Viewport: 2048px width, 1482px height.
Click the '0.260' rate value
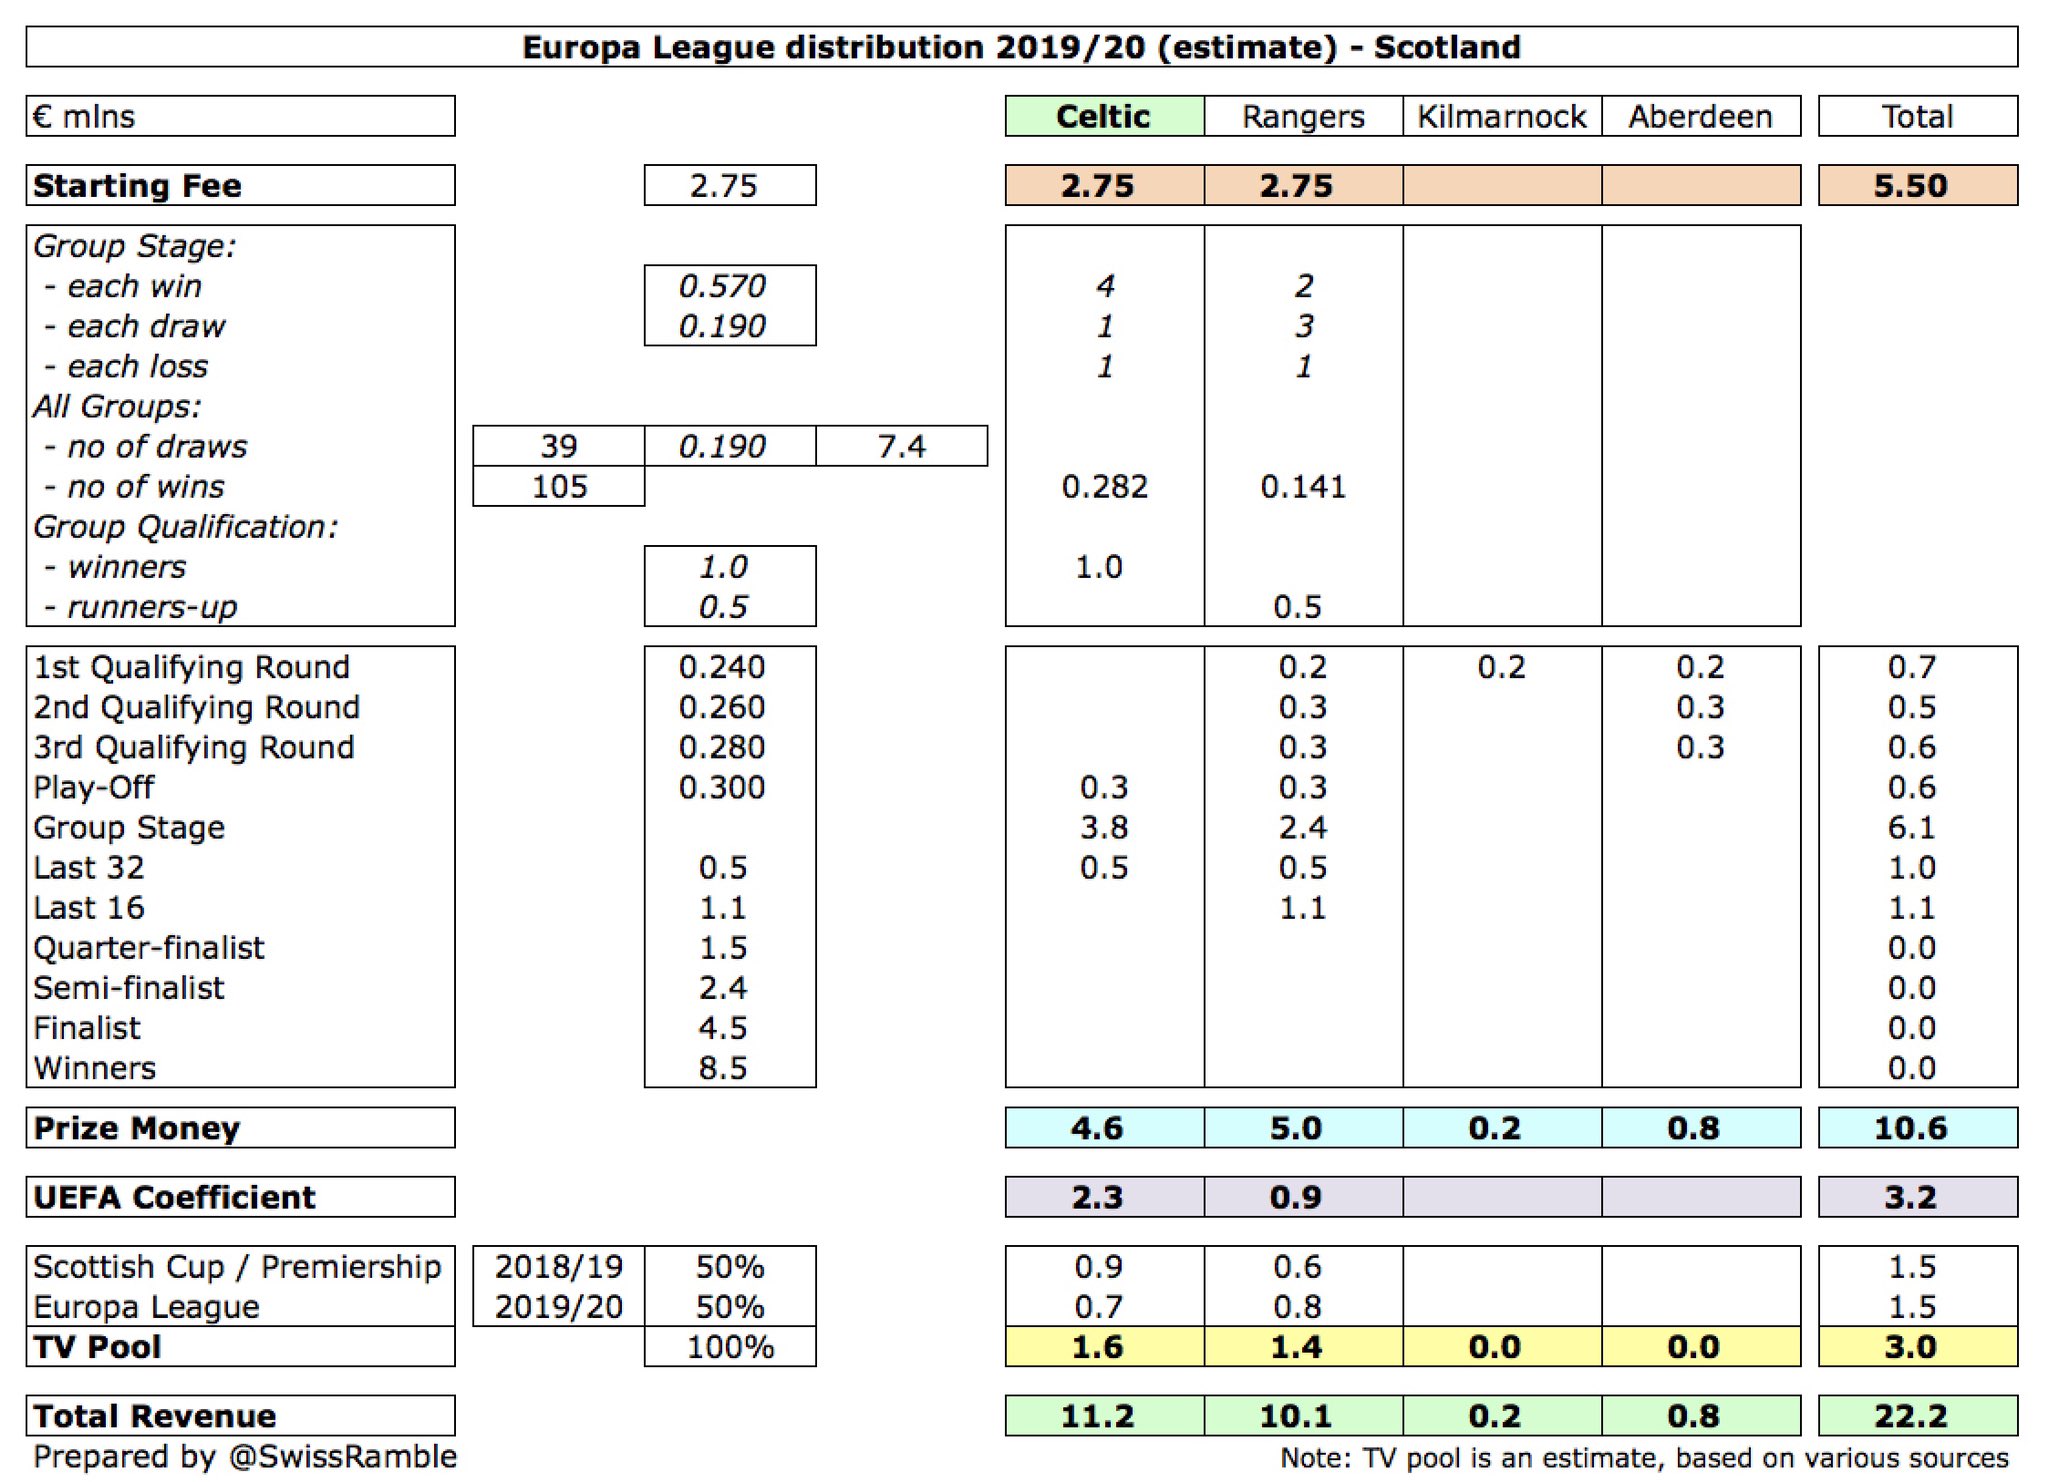point(722,707)
